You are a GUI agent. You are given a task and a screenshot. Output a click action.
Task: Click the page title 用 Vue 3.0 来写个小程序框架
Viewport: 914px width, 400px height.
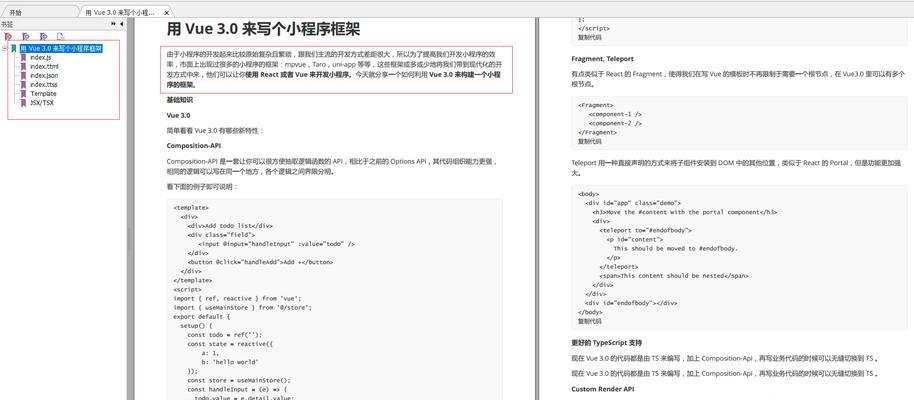[x=263, y=29]
